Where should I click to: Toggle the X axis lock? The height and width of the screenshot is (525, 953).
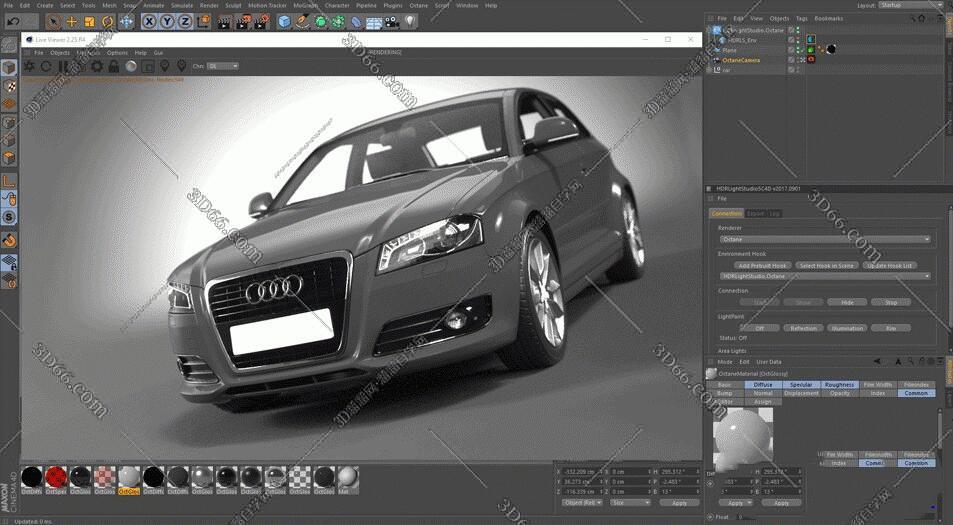(x=149, y=21)
